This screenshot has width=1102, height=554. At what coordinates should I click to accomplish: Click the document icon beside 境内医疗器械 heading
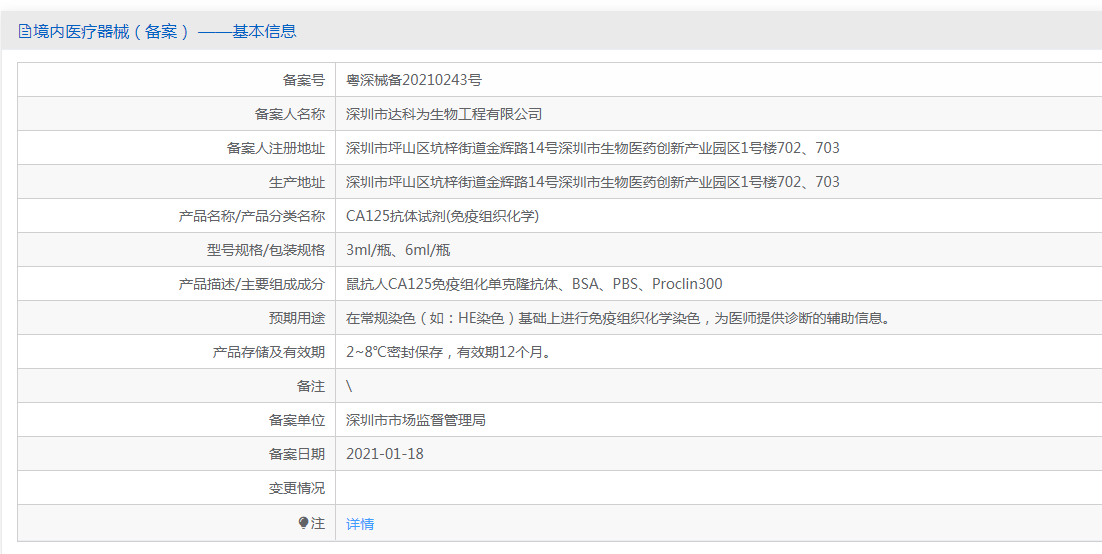(x=25, y=32)
